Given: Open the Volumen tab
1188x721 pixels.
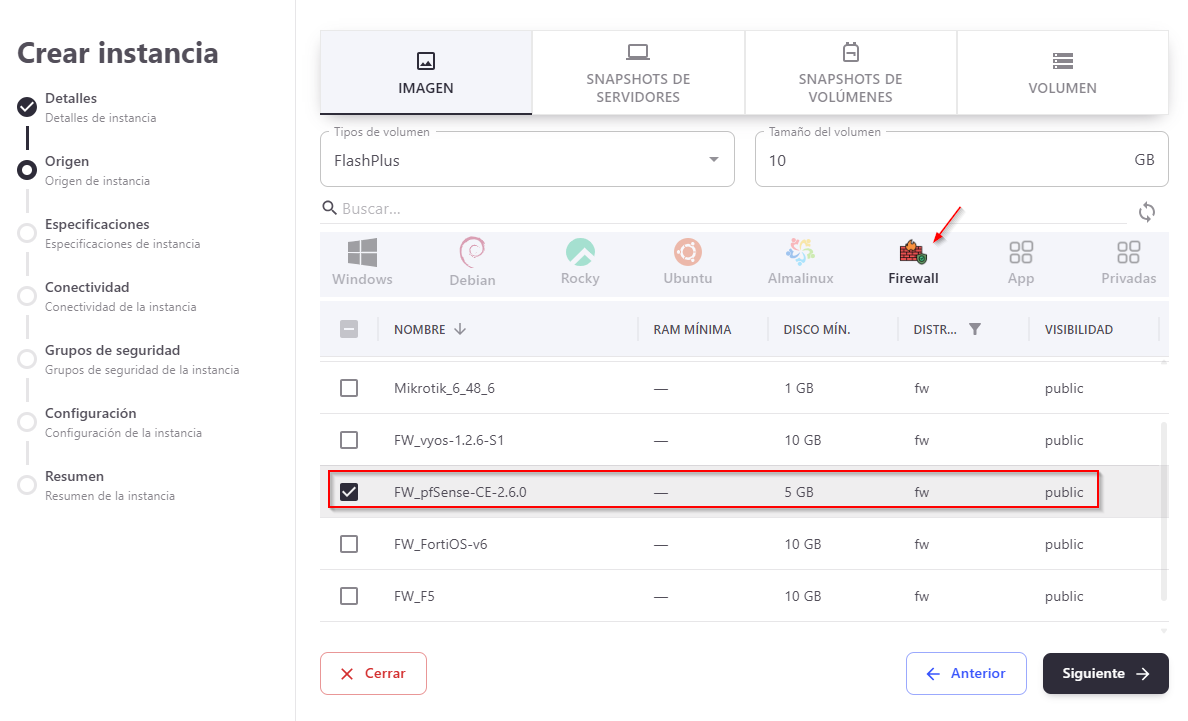Looking at the screenshot, I should [x=1062, y=72].
